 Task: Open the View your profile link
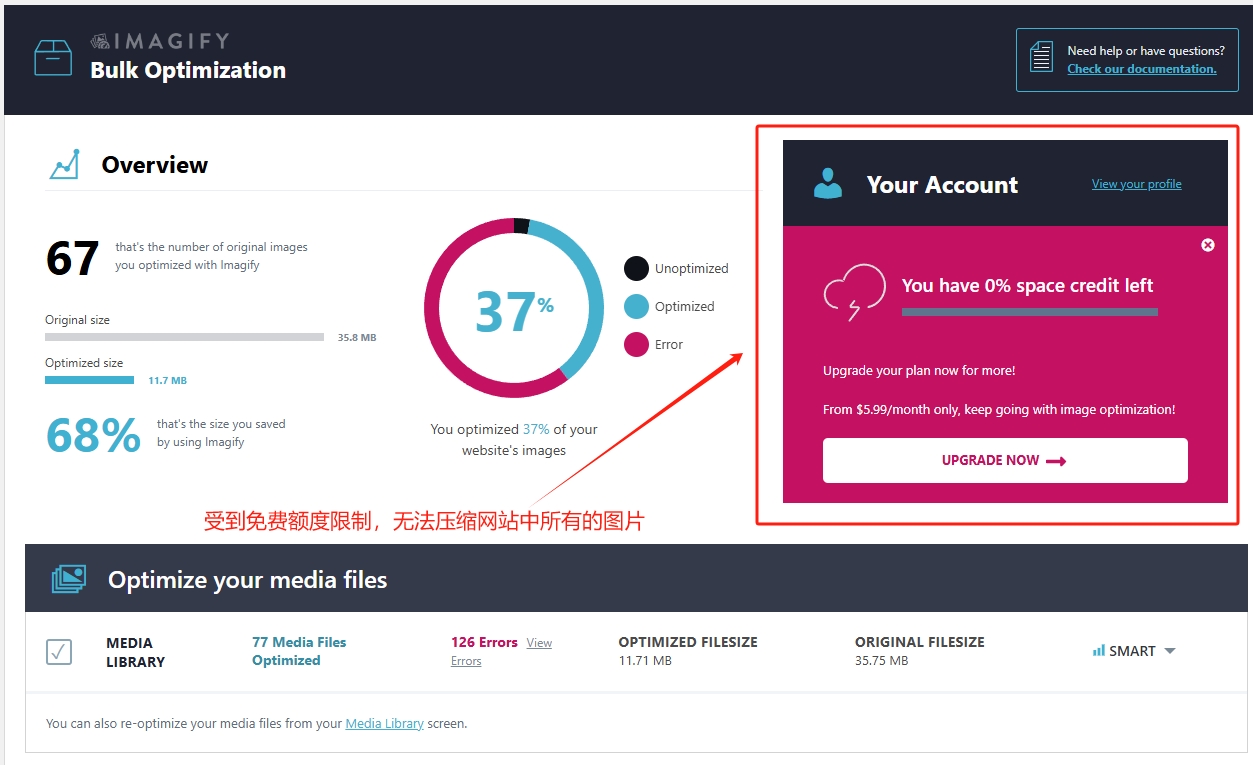click(1136, 184)
